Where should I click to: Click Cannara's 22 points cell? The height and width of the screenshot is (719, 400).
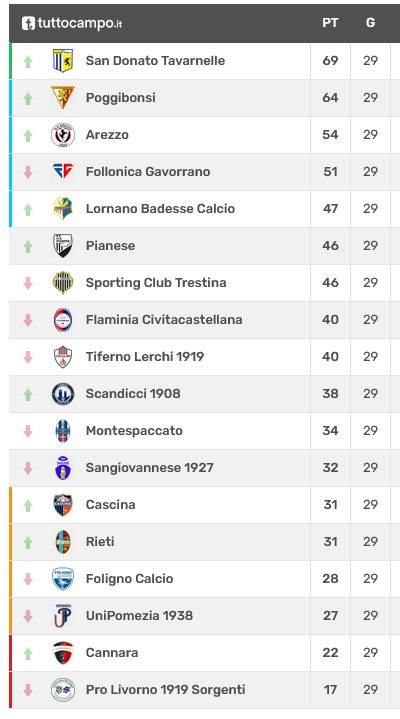[x=330, y=653]
